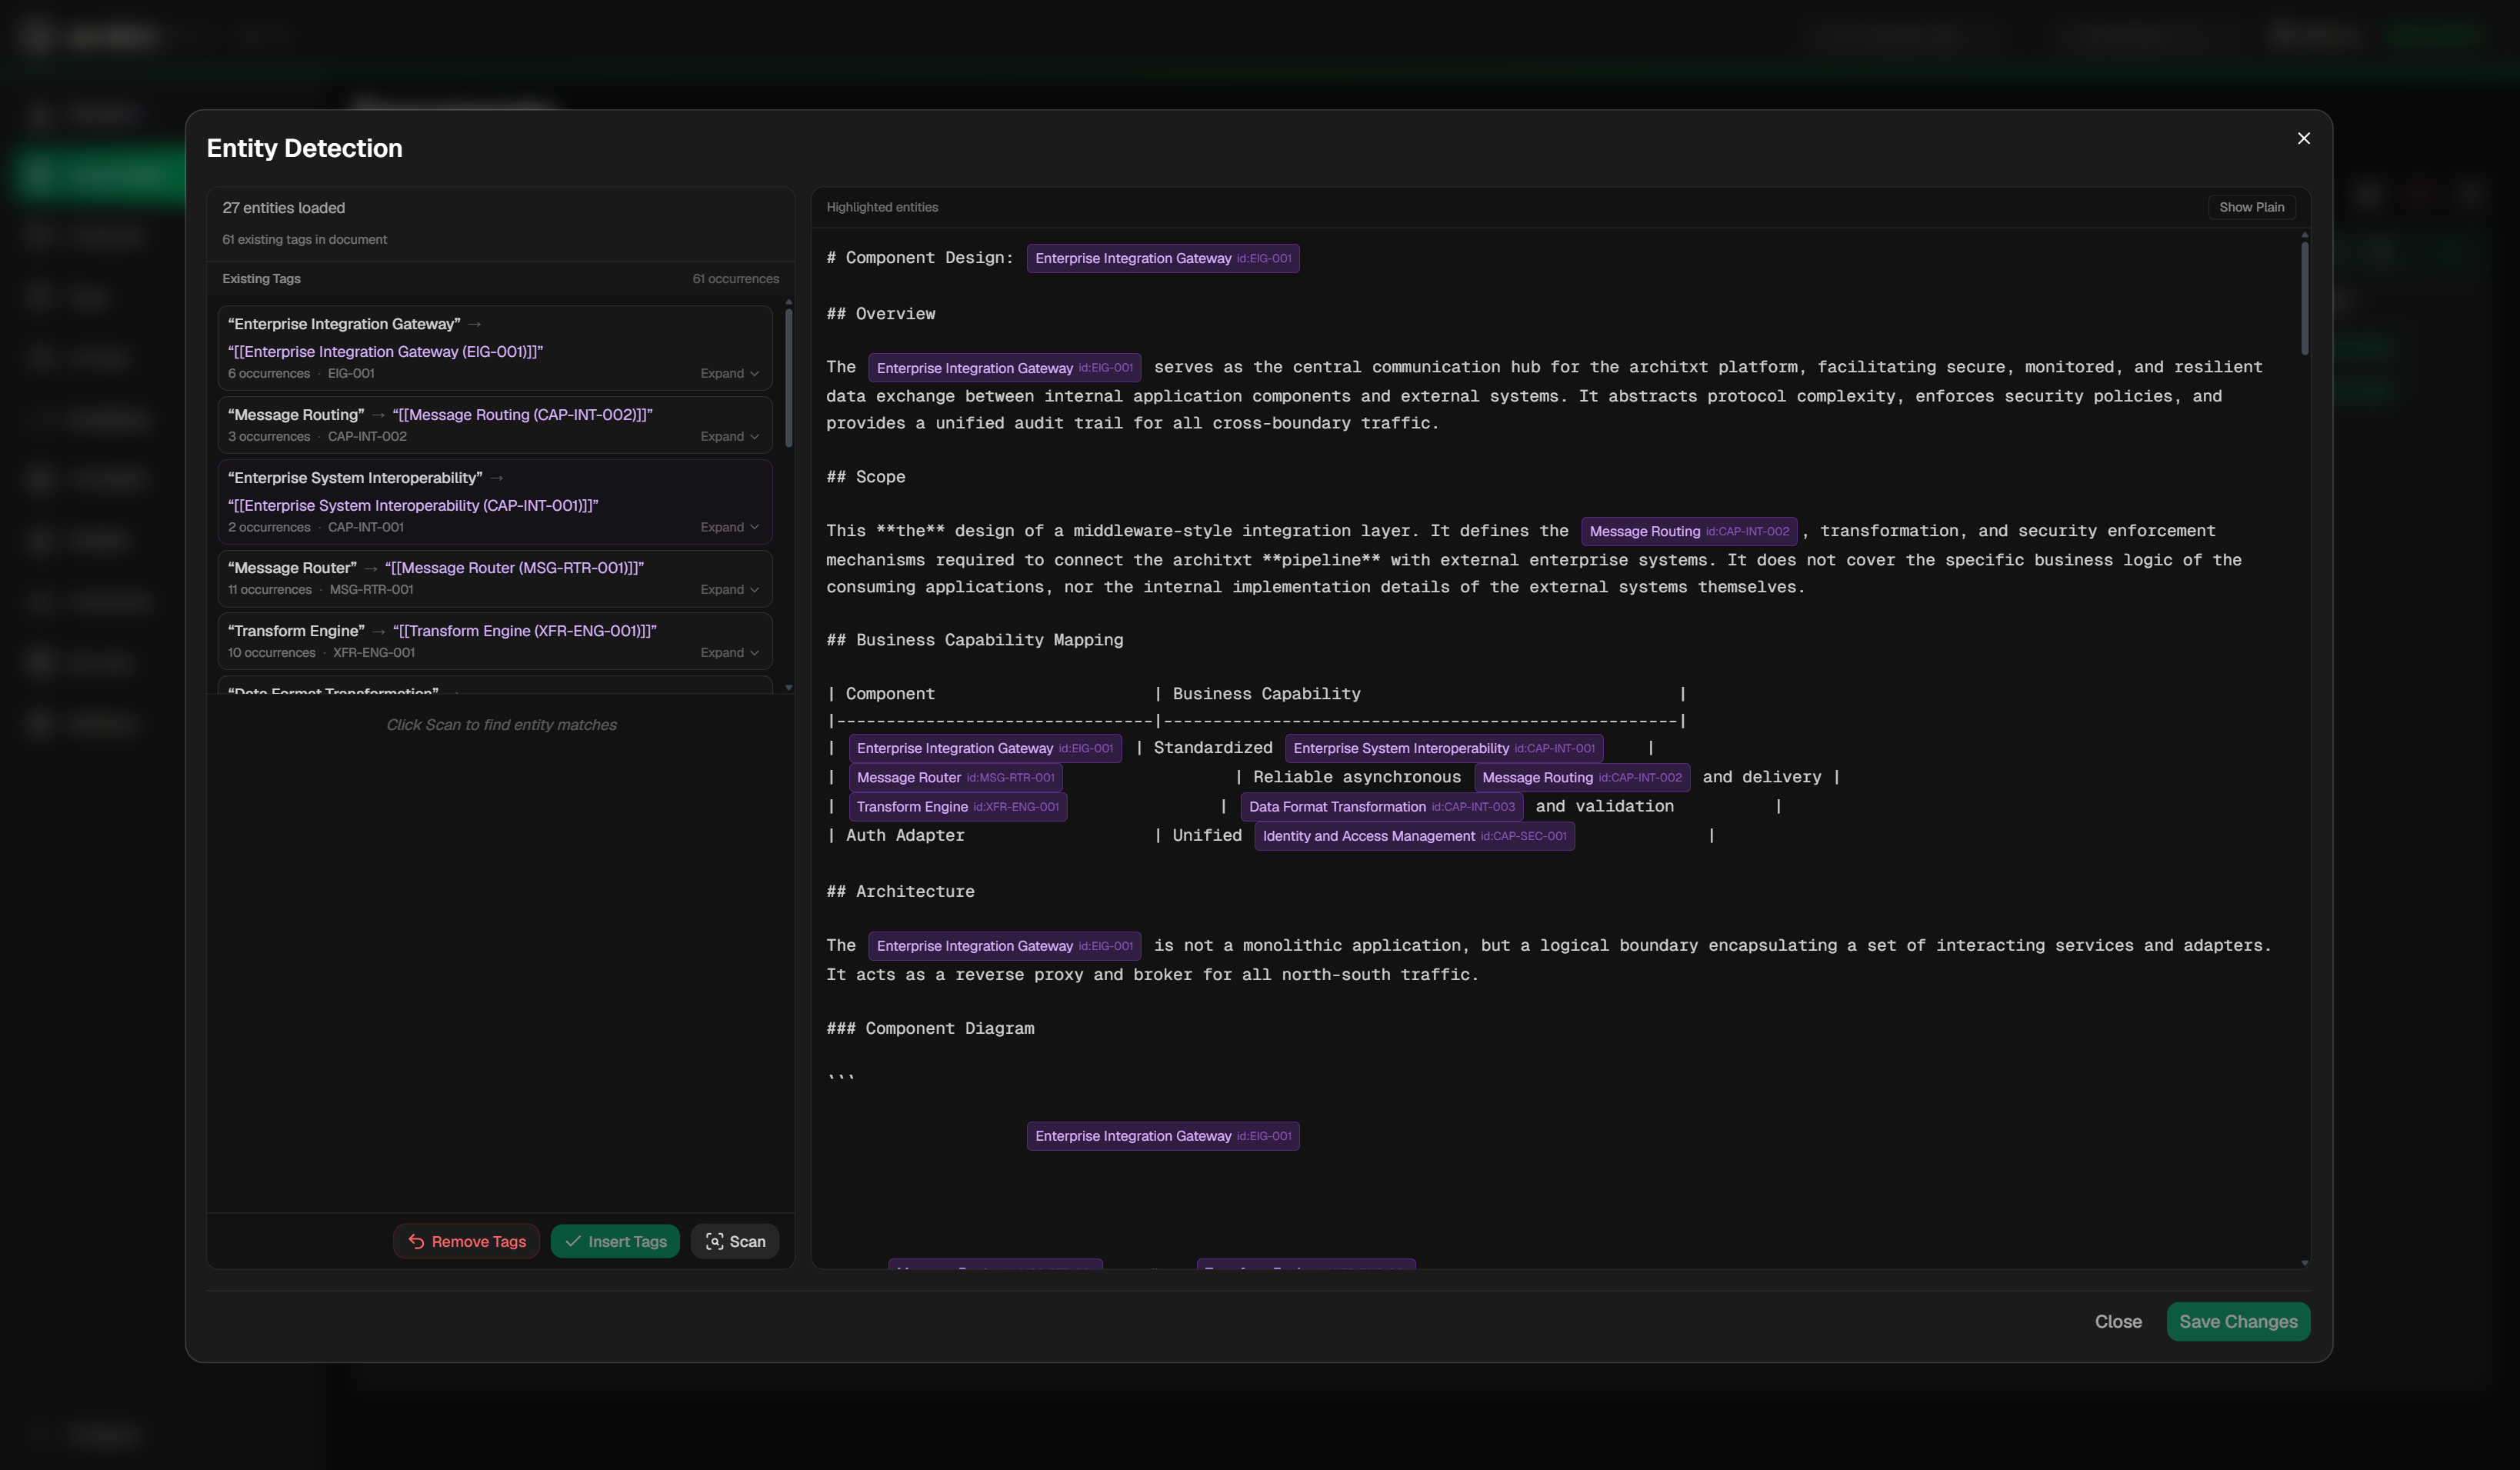Screen dimensions: 2520x1470
Task: Click the "Highlighted entities" pane label
Action: coord(882,207)
